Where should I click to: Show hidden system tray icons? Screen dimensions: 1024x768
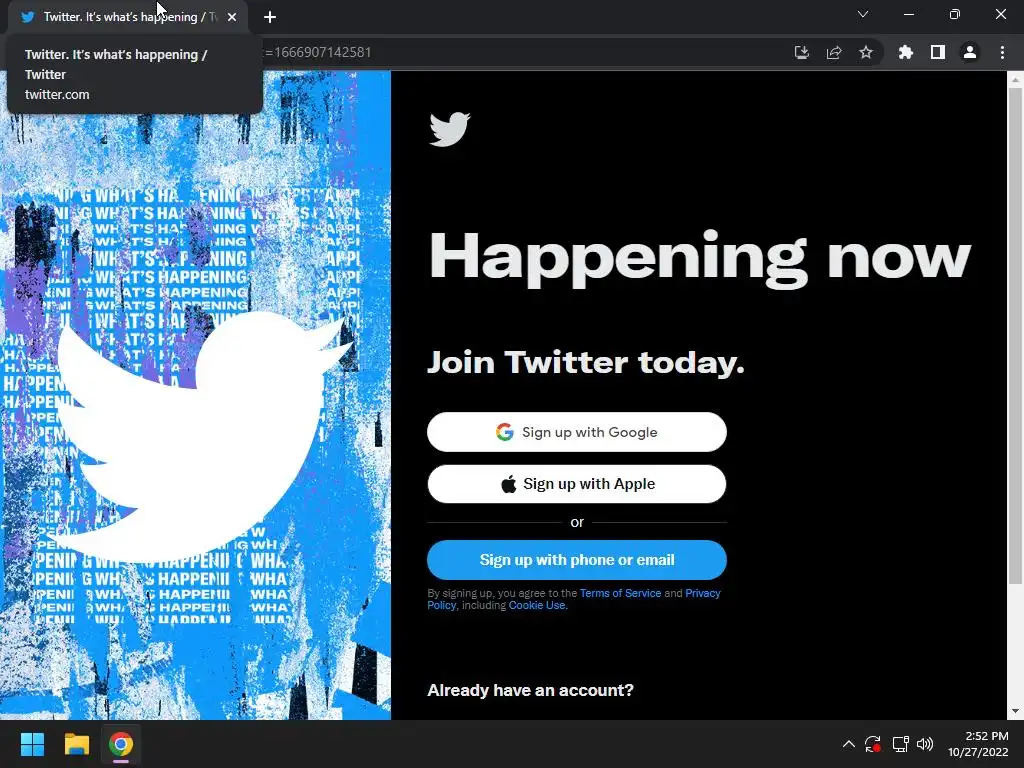click(x=848, y=744)
